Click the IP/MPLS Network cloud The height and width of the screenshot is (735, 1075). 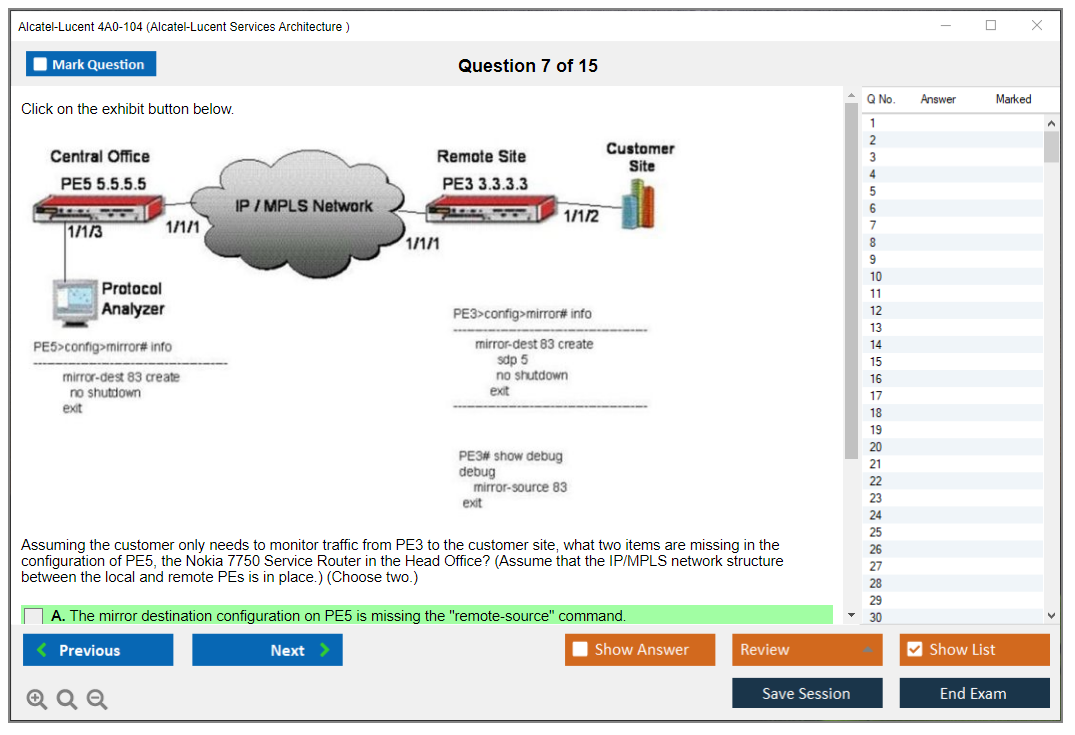click(x=302, y=208)
